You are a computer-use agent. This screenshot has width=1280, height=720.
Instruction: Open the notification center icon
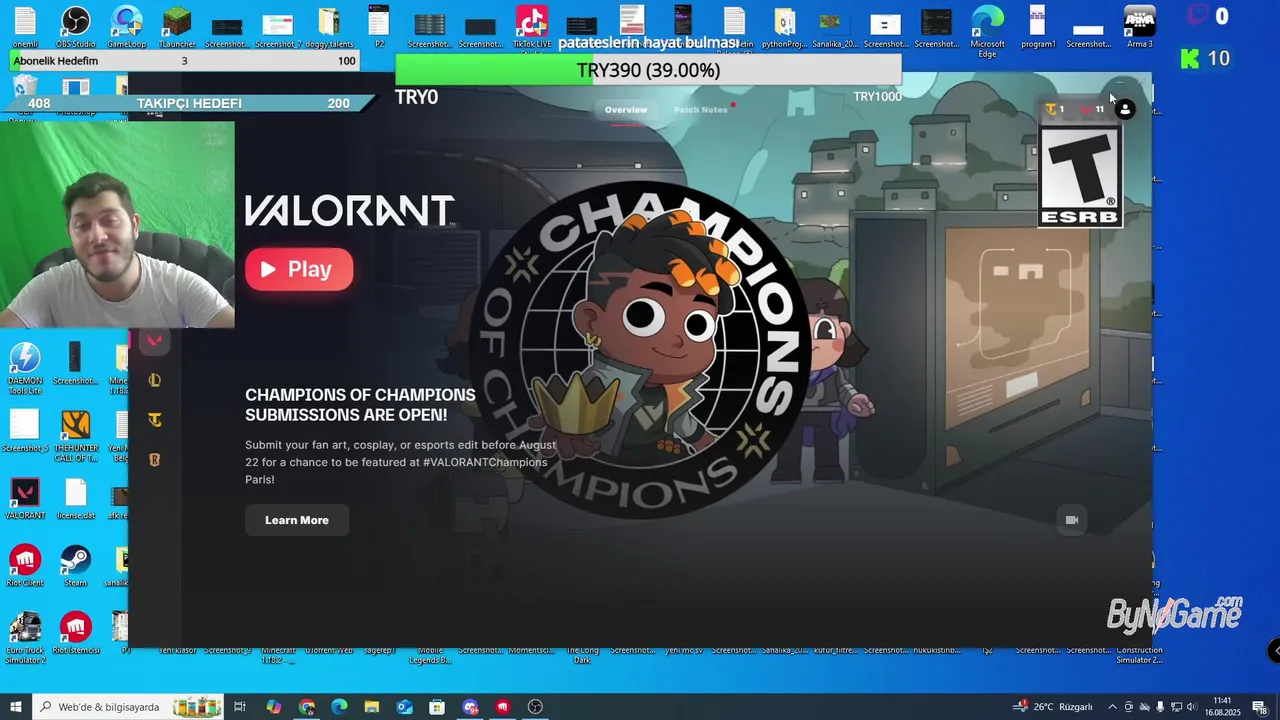tap(1259, 707)
